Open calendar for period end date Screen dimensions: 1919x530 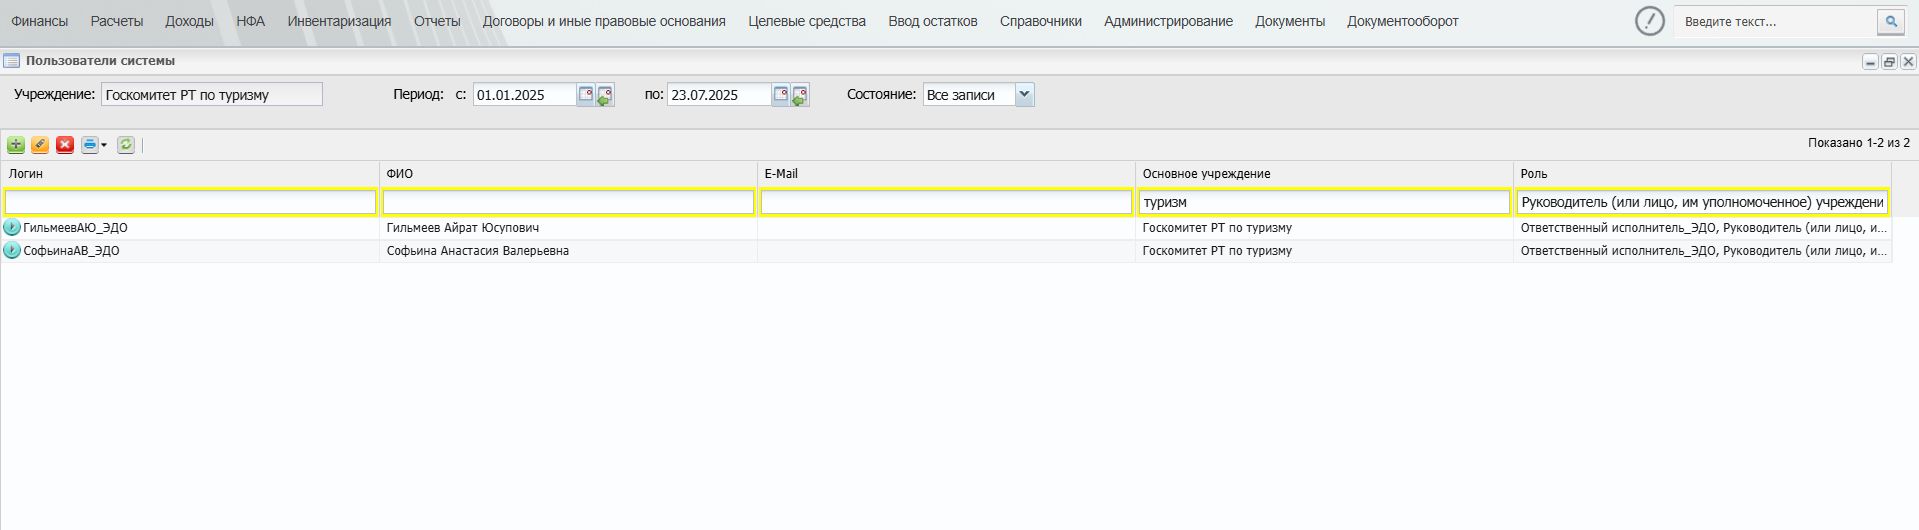[781, 95]
